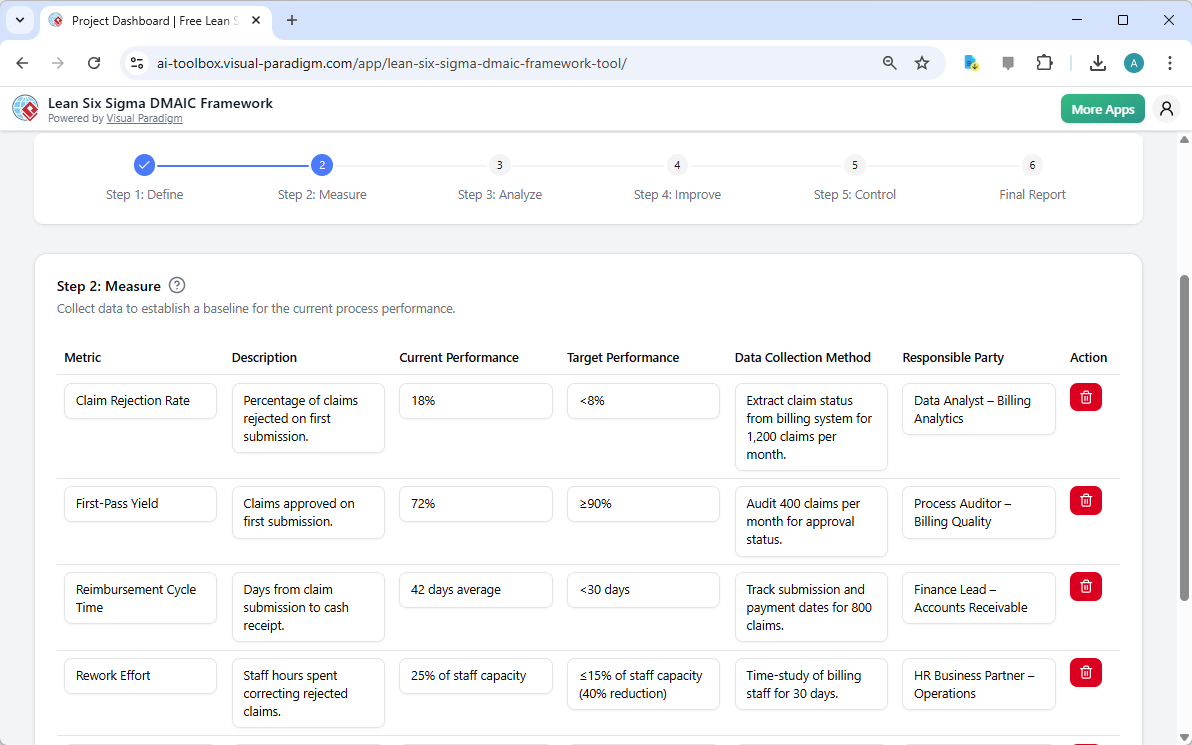Open the Final Report step

1032,165
